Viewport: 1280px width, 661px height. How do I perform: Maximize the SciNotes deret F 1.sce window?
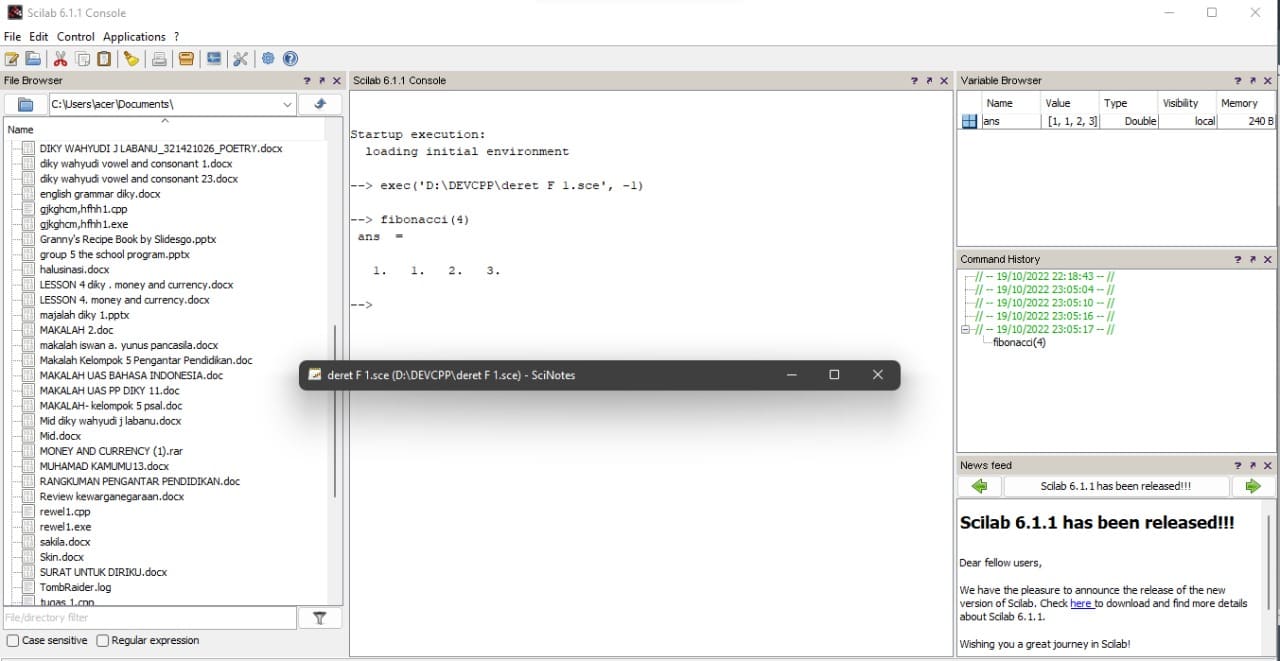pos(834,375)
